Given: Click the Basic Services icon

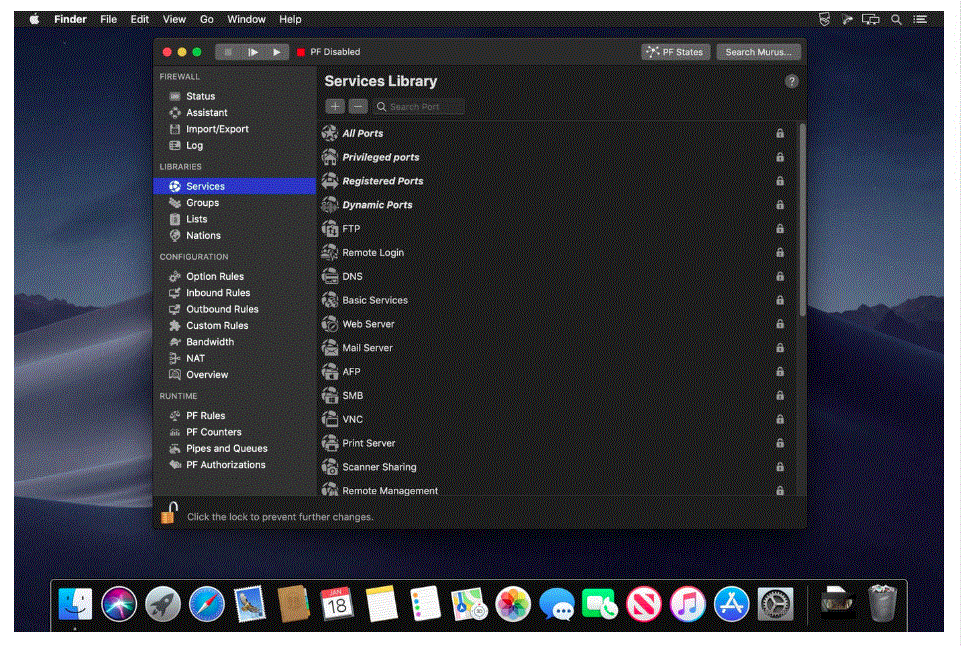Looking at the screenshot, I should (330, 300).
